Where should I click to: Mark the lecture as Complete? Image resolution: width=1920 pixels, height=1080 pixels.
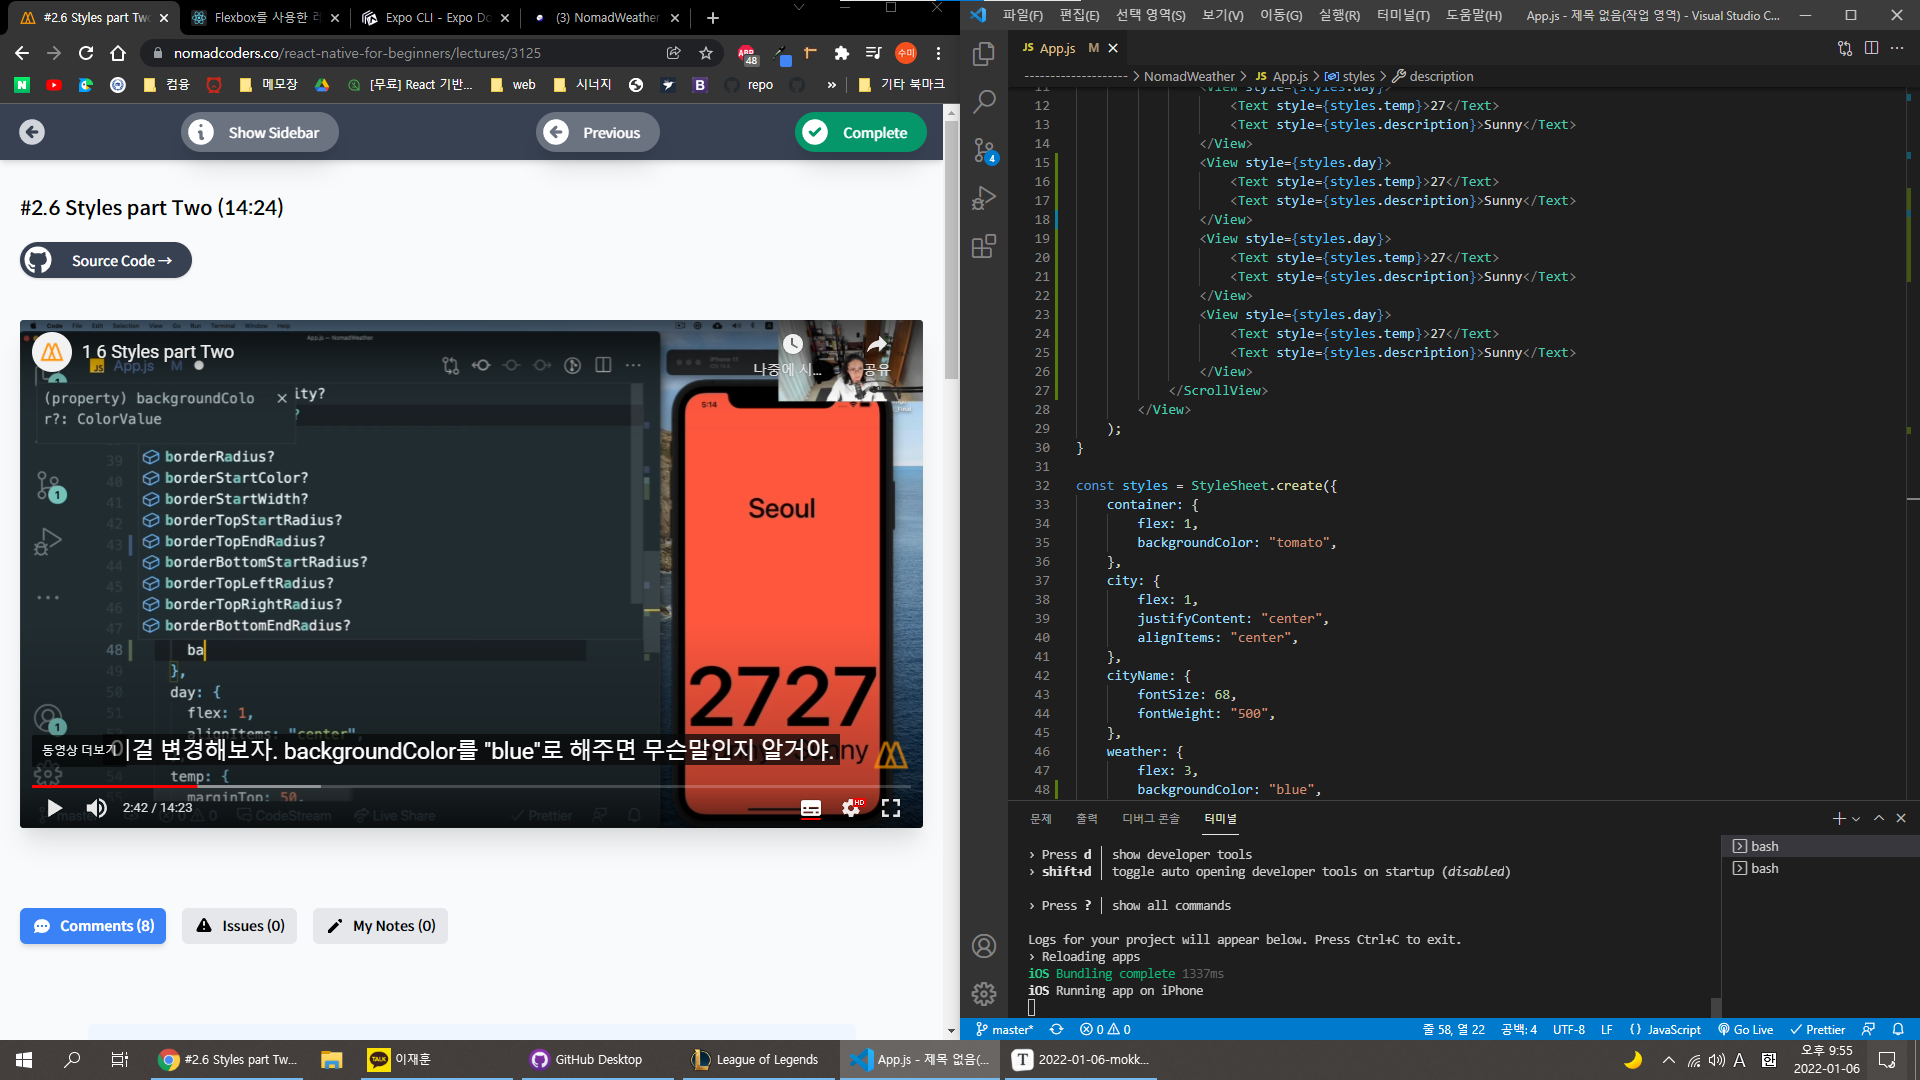pyautogui.click(x=859, y=132)
